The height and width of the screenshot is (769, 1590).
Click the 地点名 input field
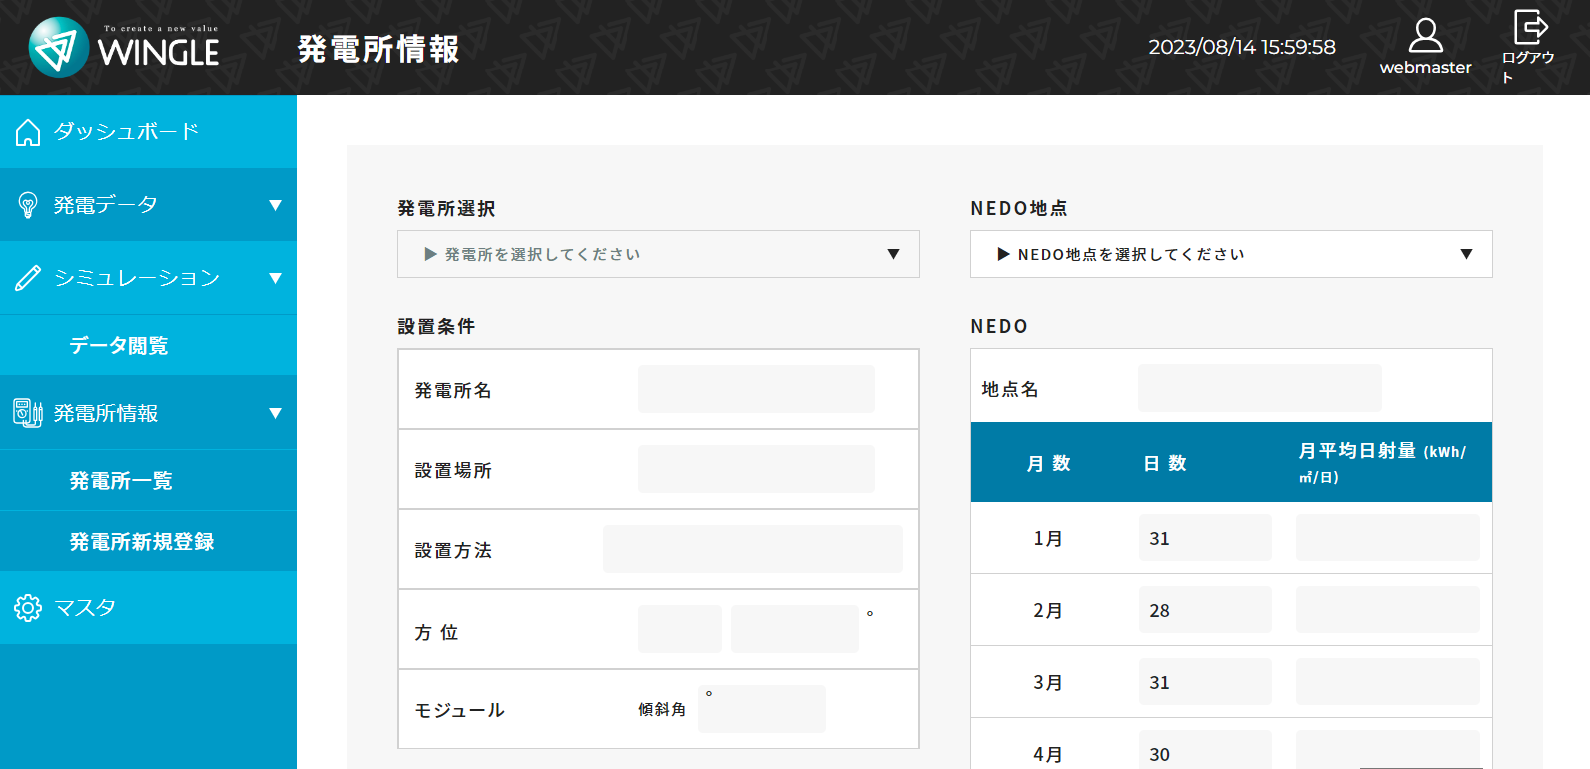(1259, 388)
